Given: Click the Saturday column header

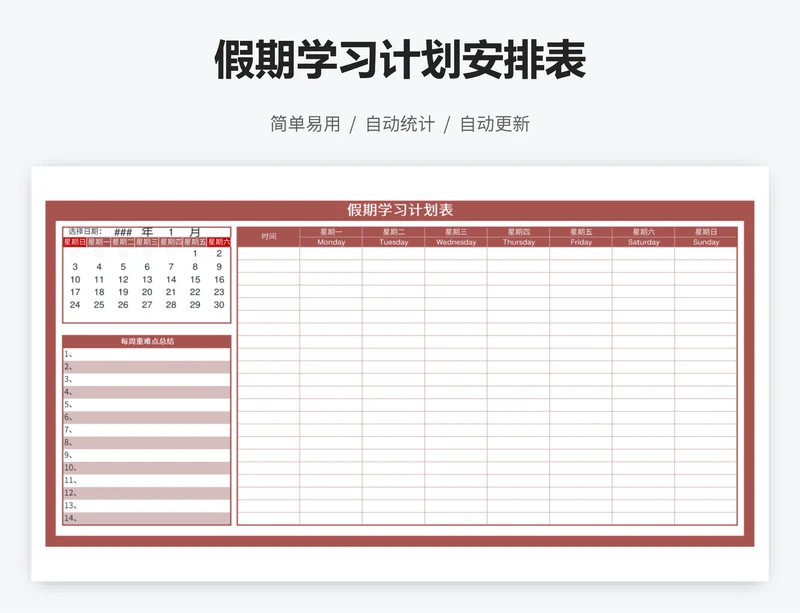Looking at the screenshot, I should point(644,242).
